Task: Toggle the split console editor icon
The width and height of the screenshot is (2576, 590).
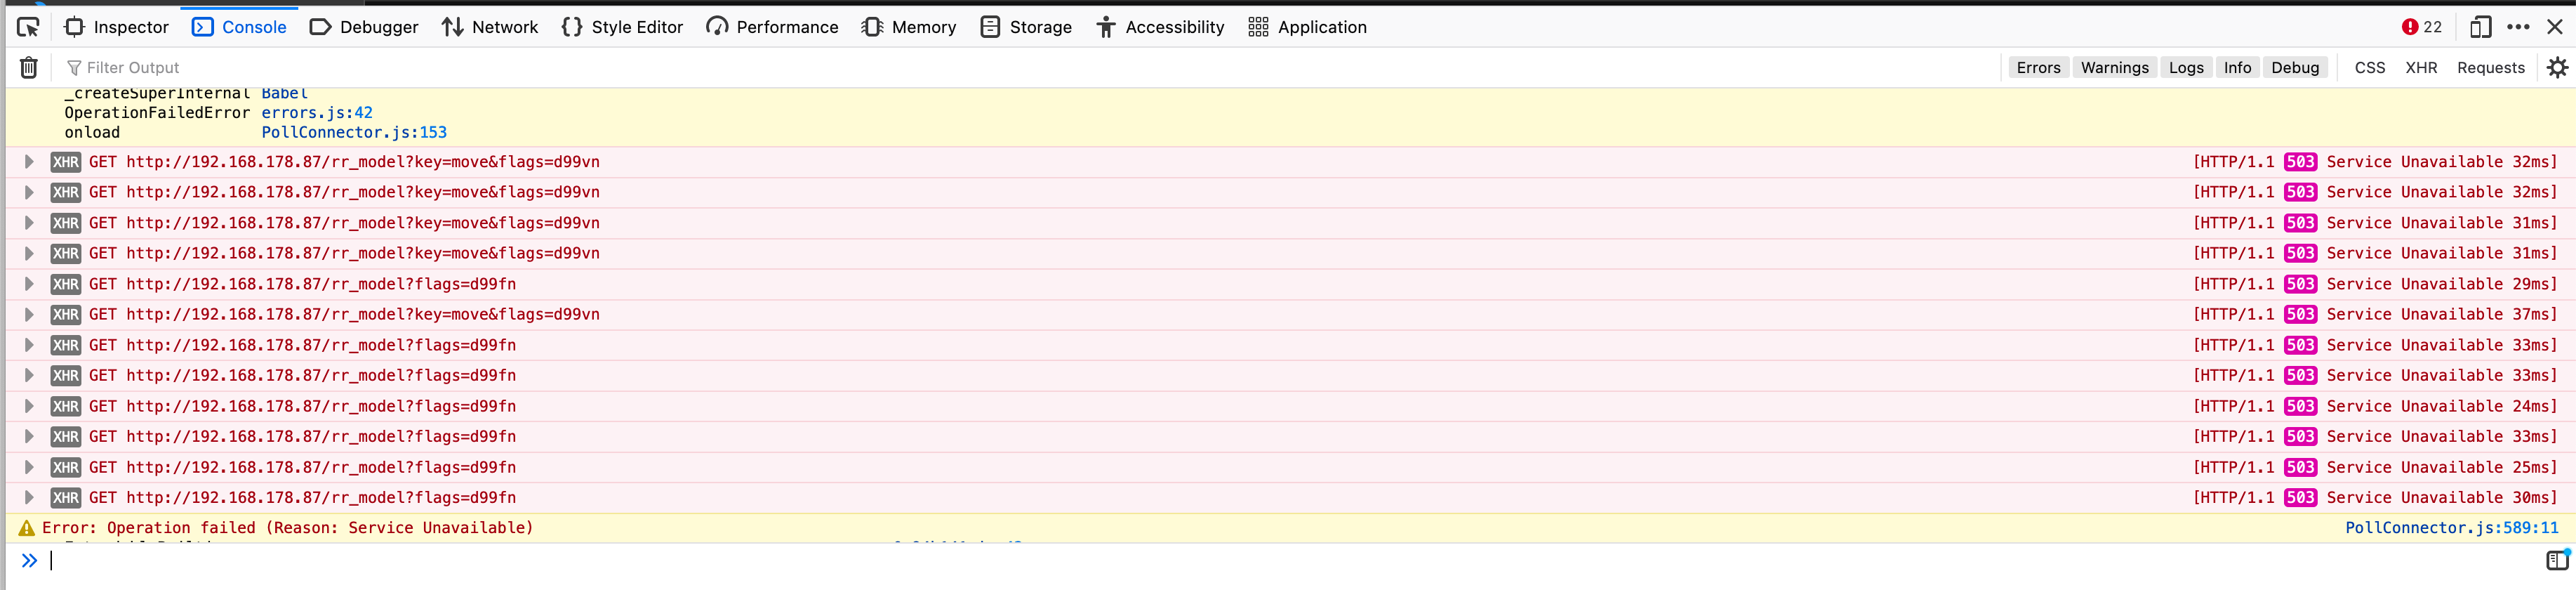Action: 2557,560
